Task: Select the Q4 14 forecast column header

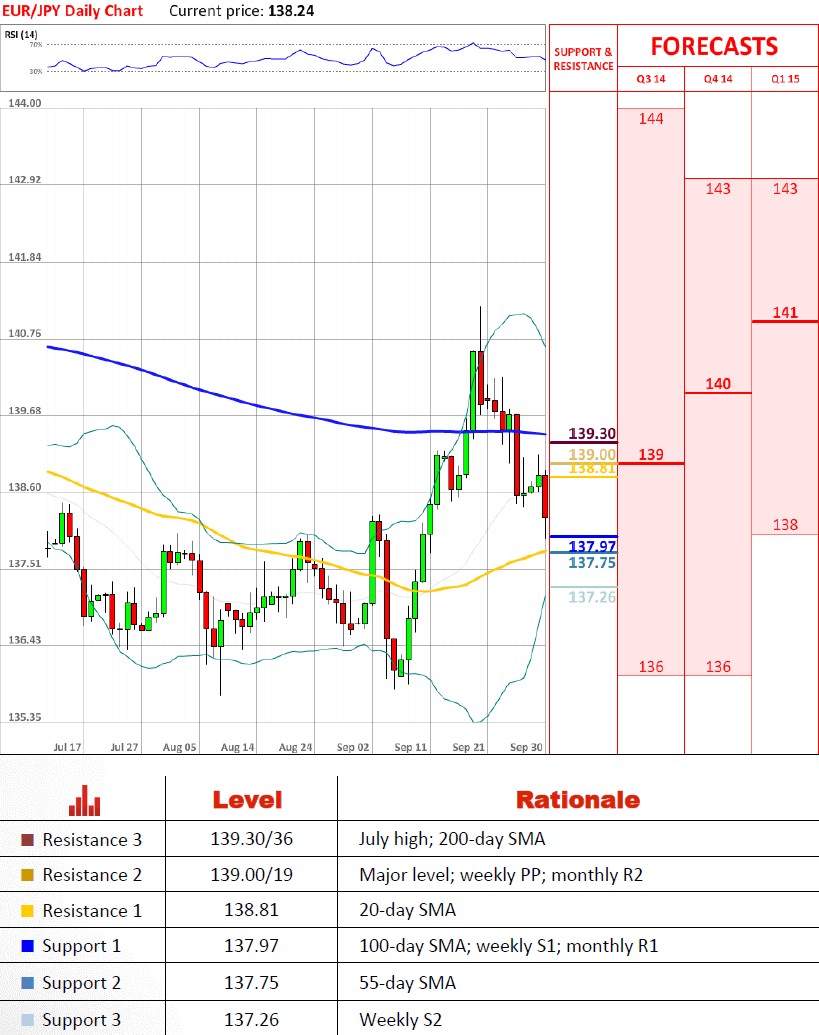Action: [x=718, y=79]
